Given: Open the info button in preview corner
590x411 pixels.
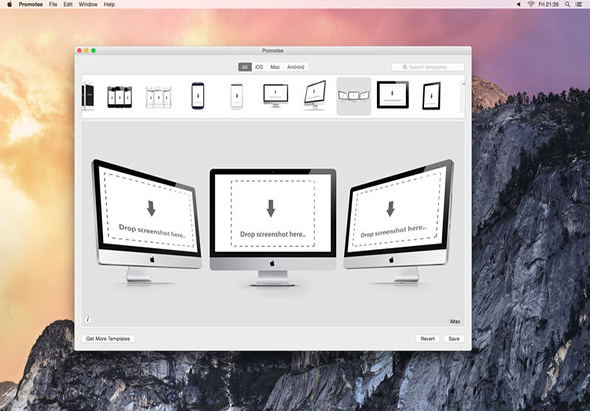Looking at the screenshot, I should [88, 320].
